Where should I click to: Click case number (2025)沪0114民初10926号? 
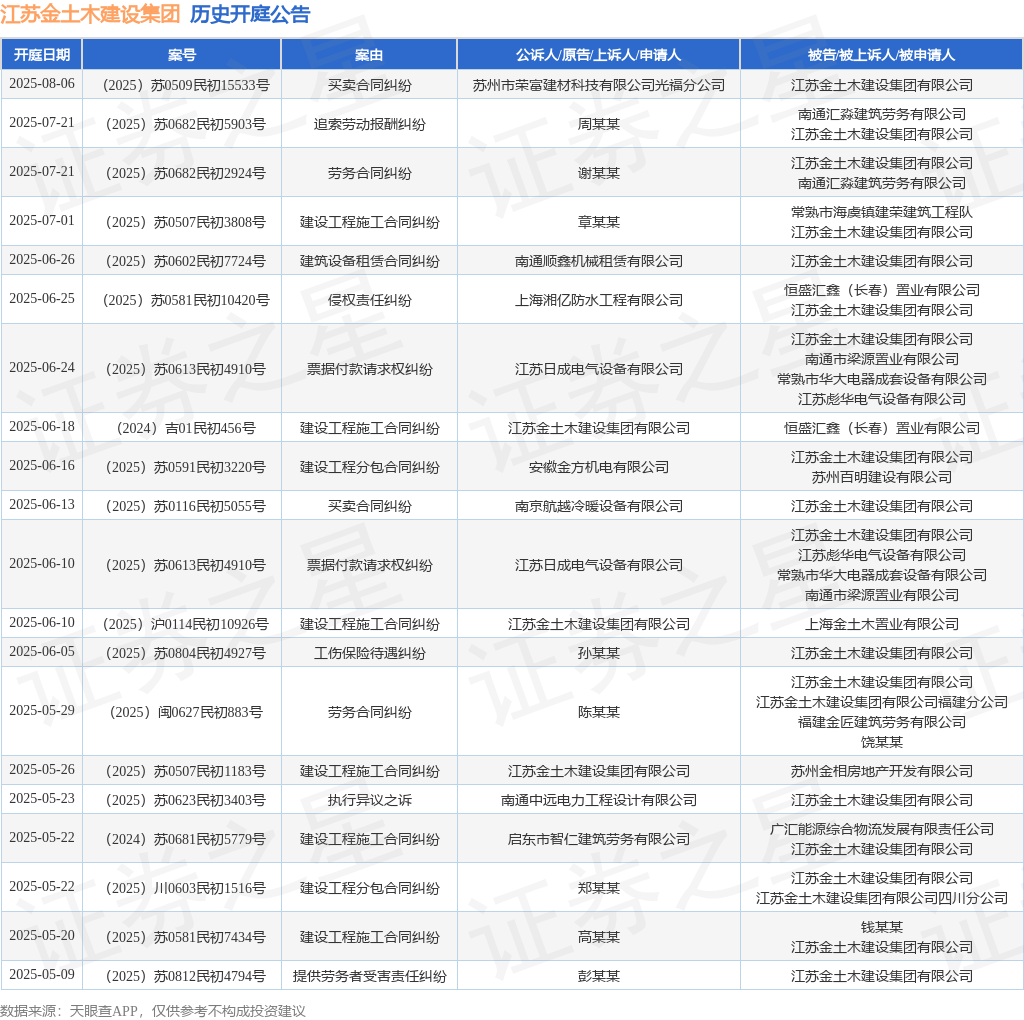tap(186, 624)
